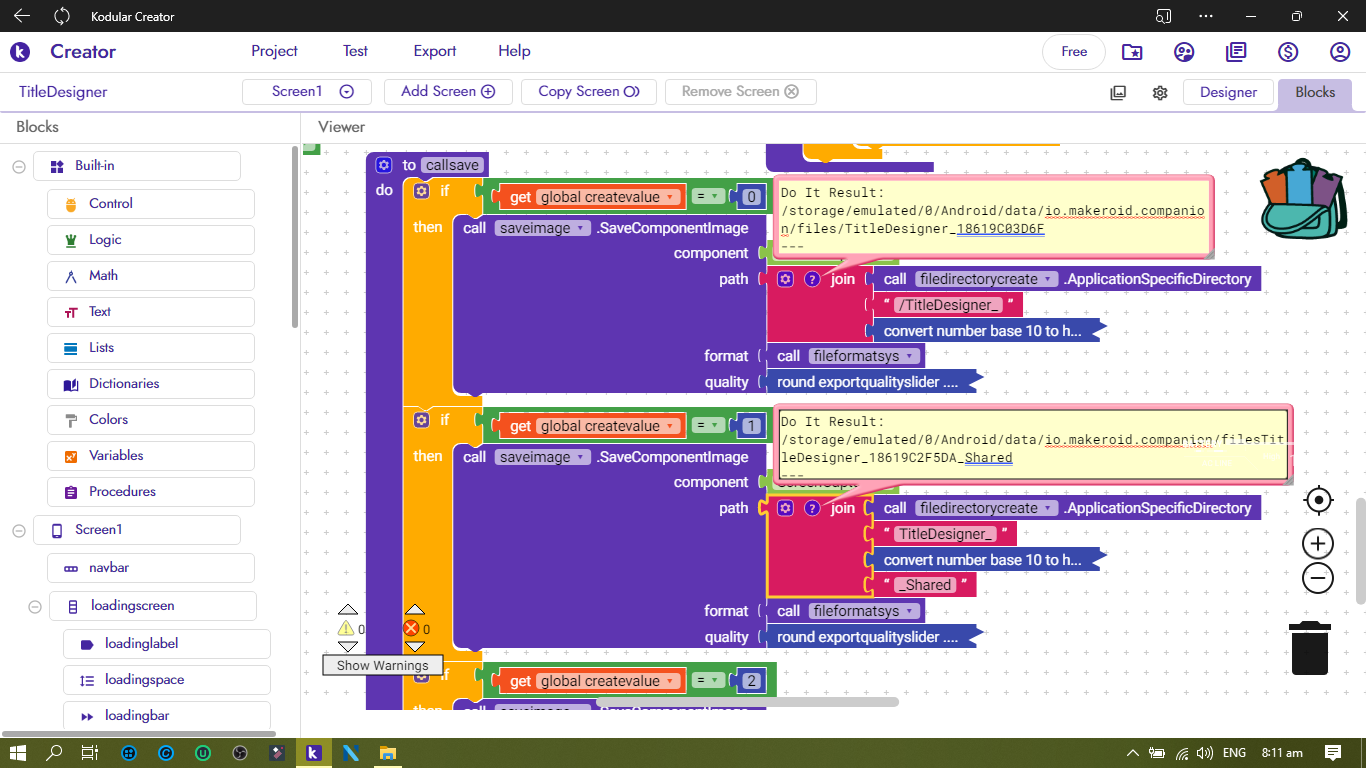Select the Procedures blocks drawer
1366x768 pixels.
(151, 492)
